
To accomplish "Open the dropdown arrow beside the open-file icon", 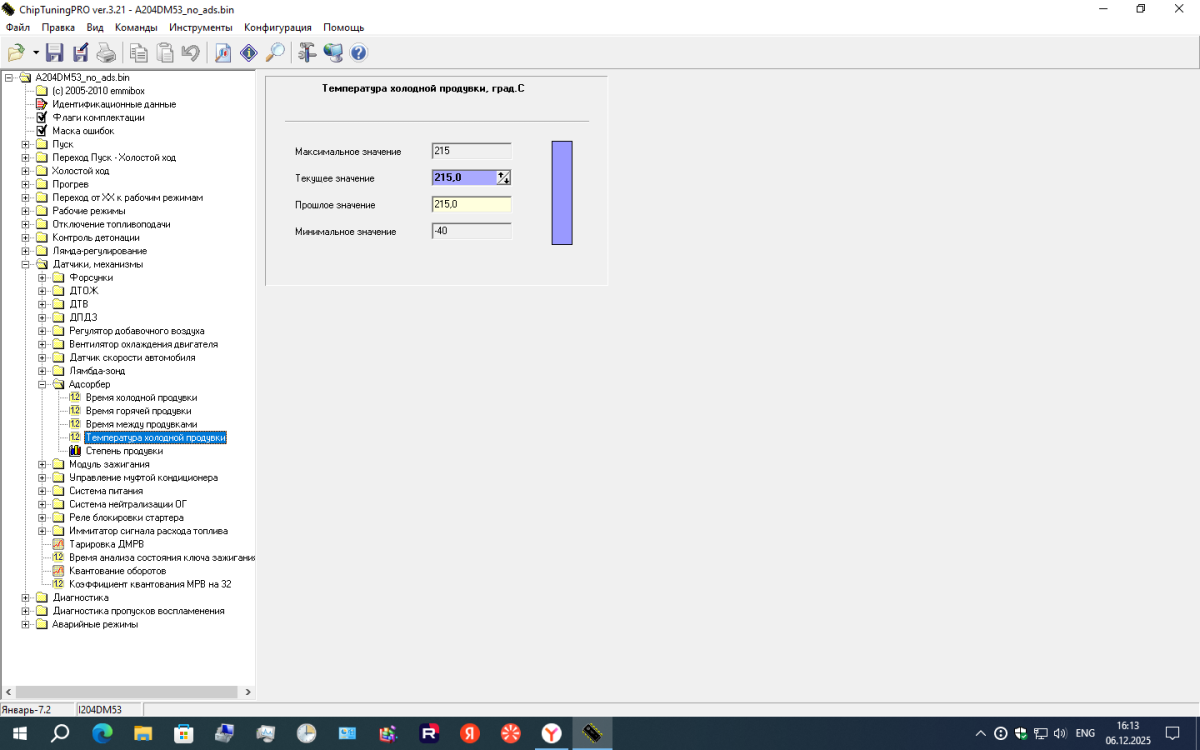I will (36, 52).
